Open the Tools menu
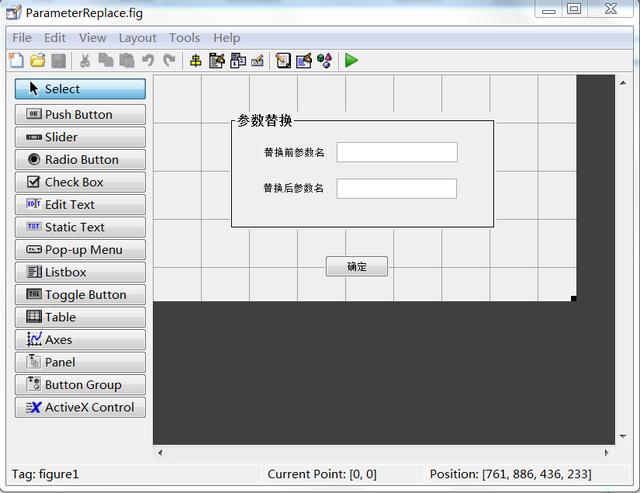This screenshot has width=640, height=493. (184, 38)
